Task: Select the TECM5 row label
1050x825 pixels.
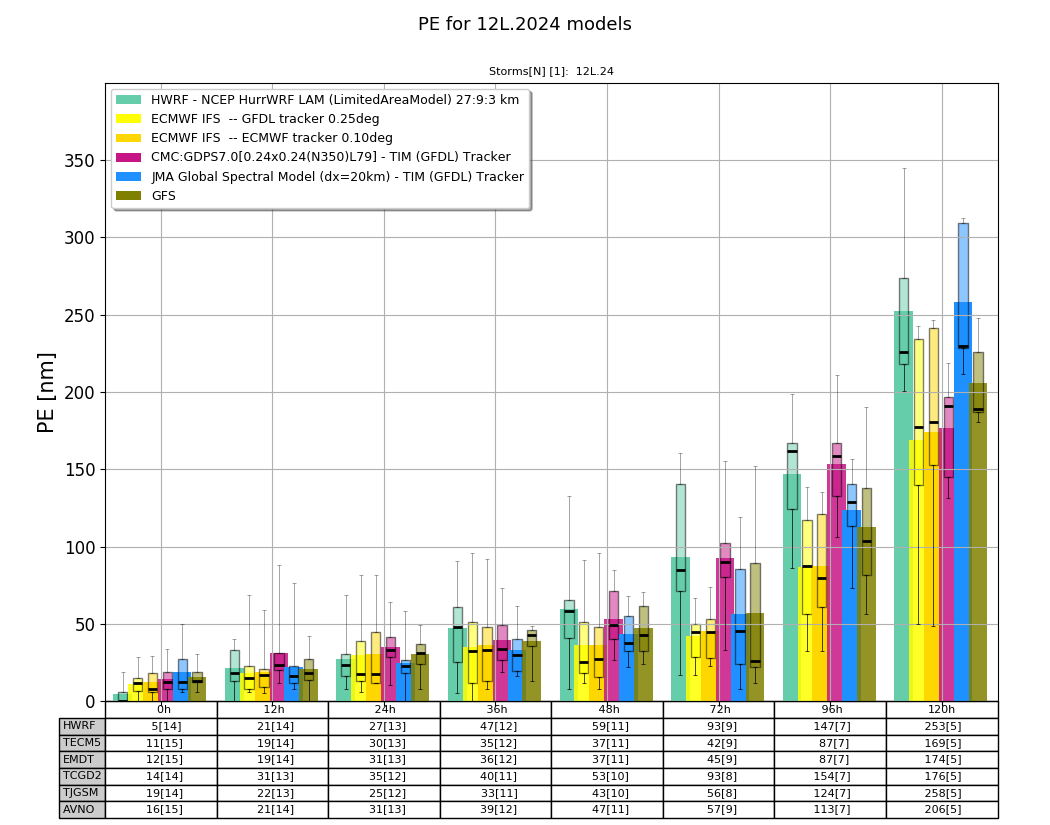Action: 82,743
